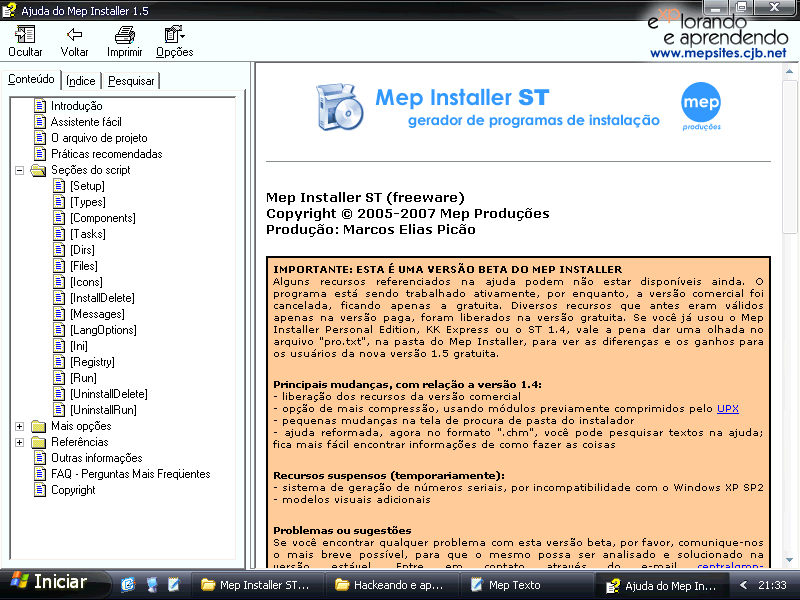This screenshot has width=800, height=600.
Task: Click the Ocultar (hide) toolbar icon
Action: tap(25, 35)
